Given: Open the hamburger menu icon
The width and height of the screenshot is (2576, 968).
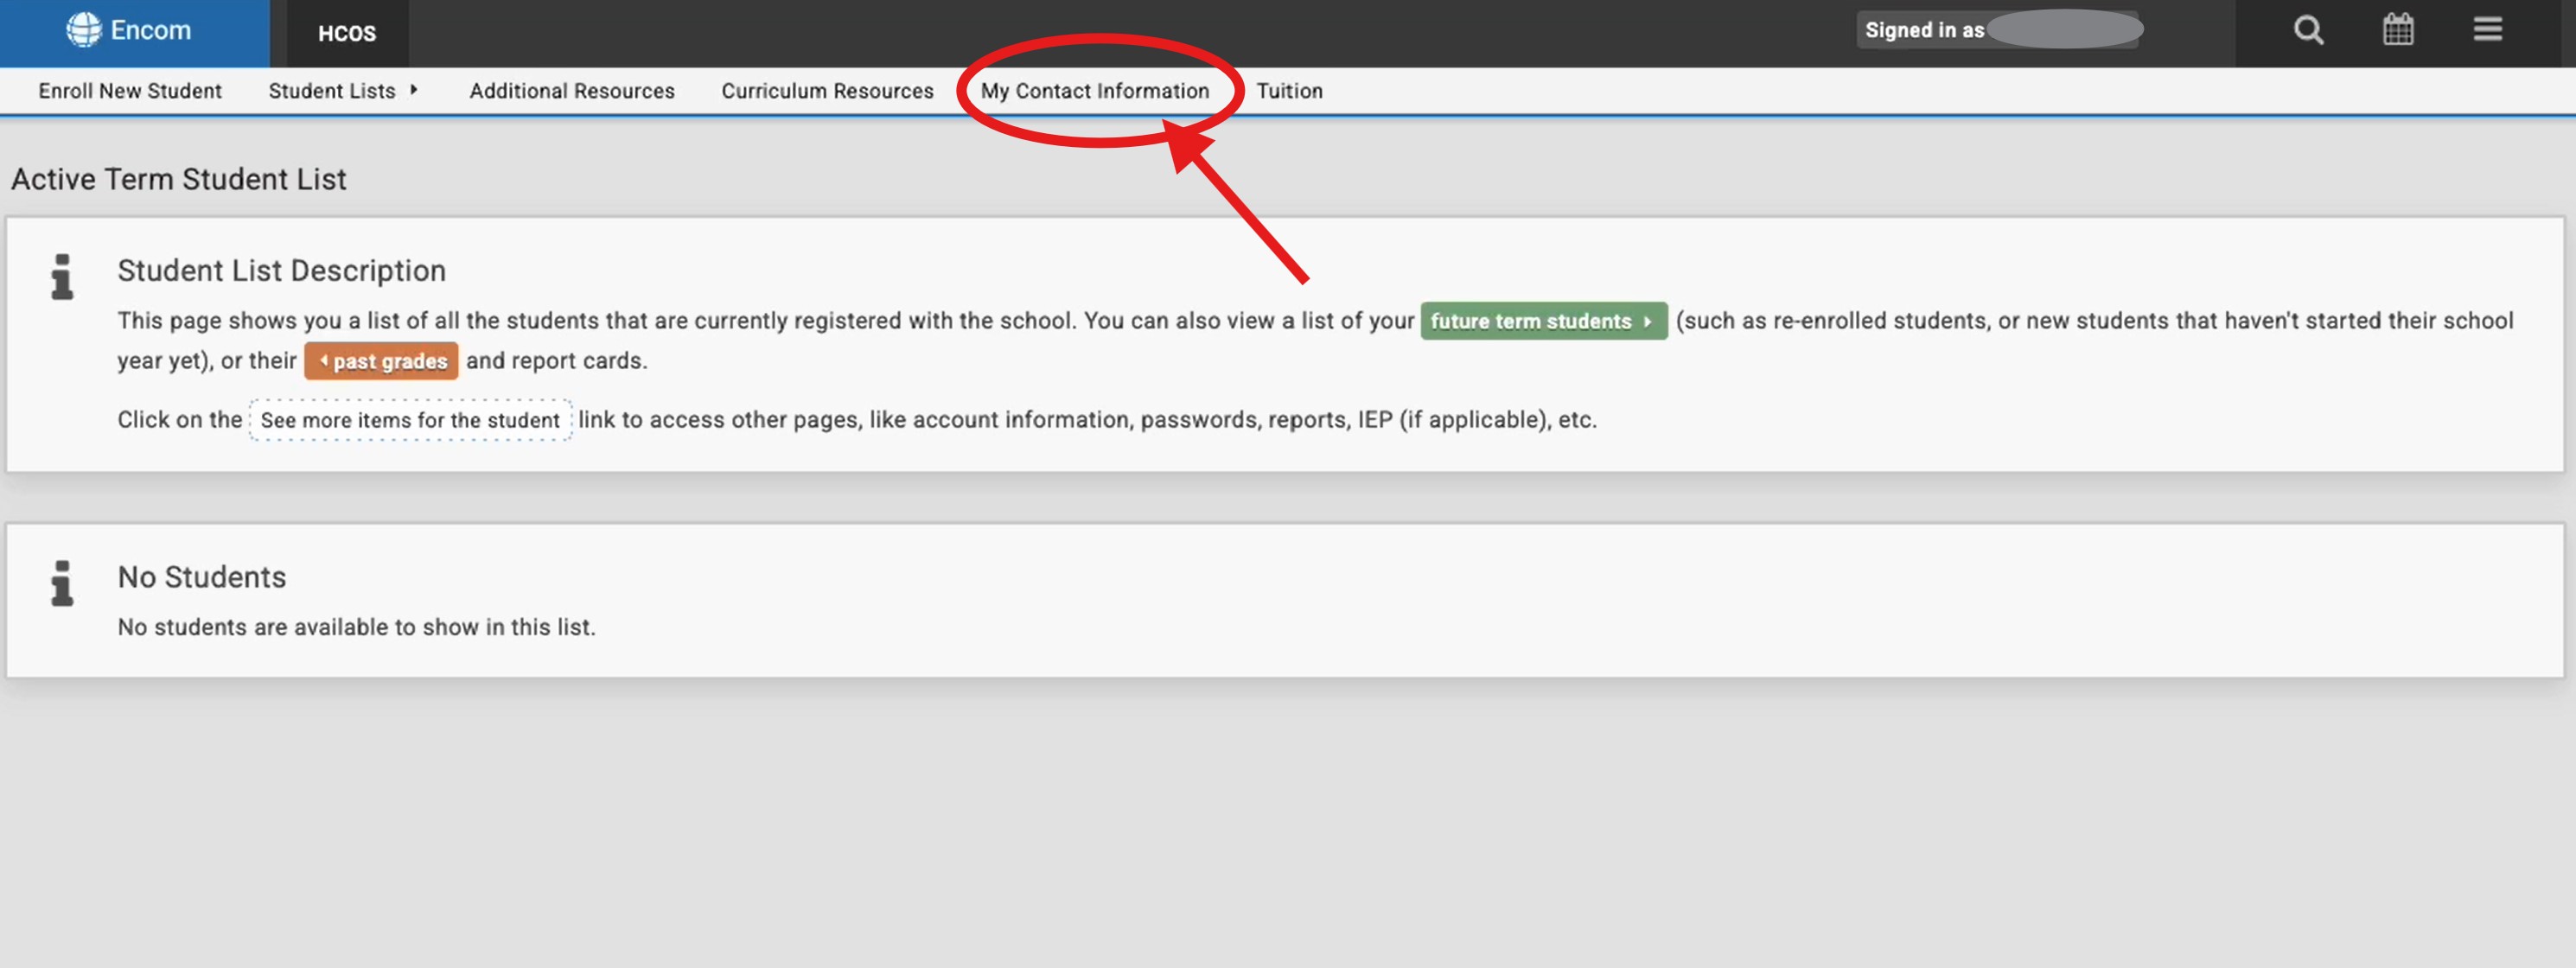Looking at the screenshot, I should pyautogui.click(x=2488, y=30).
